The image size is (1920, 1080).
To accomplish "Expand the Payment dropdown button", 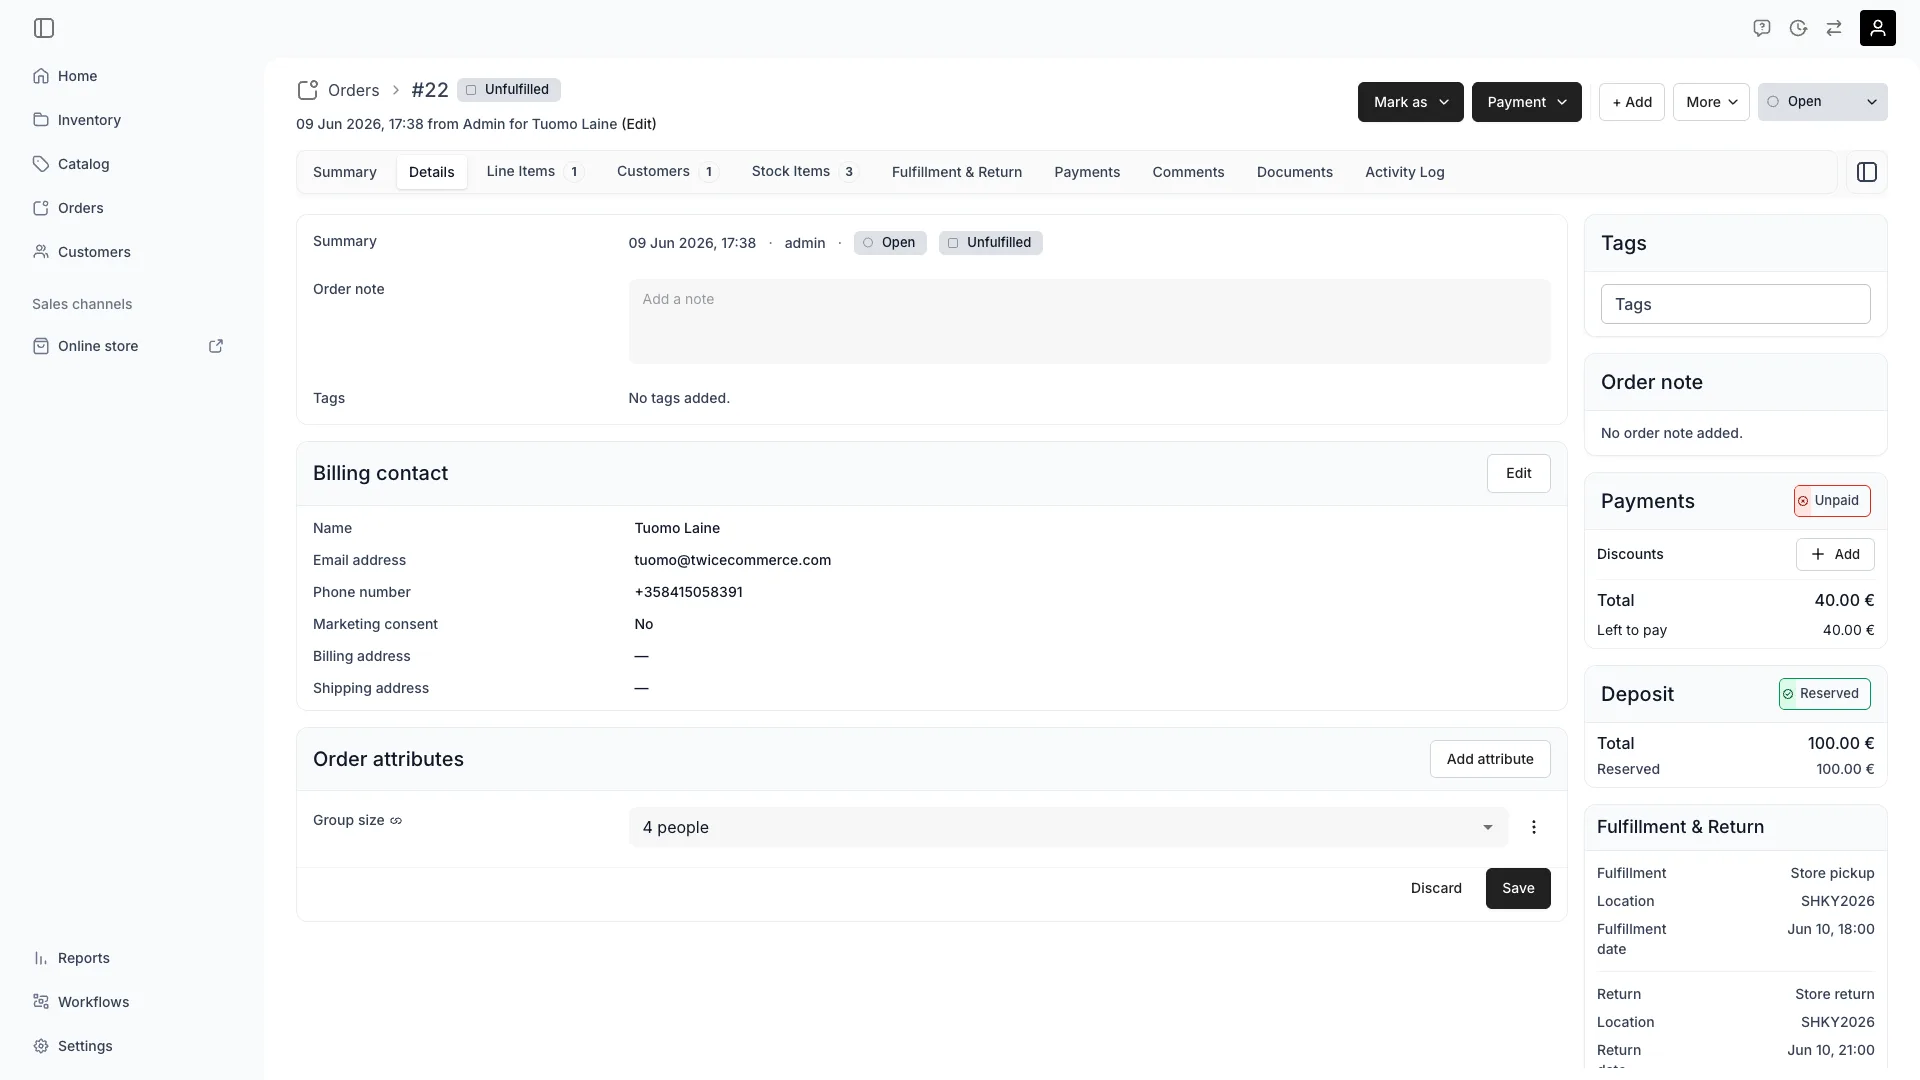I will [x=1526, y=102].
